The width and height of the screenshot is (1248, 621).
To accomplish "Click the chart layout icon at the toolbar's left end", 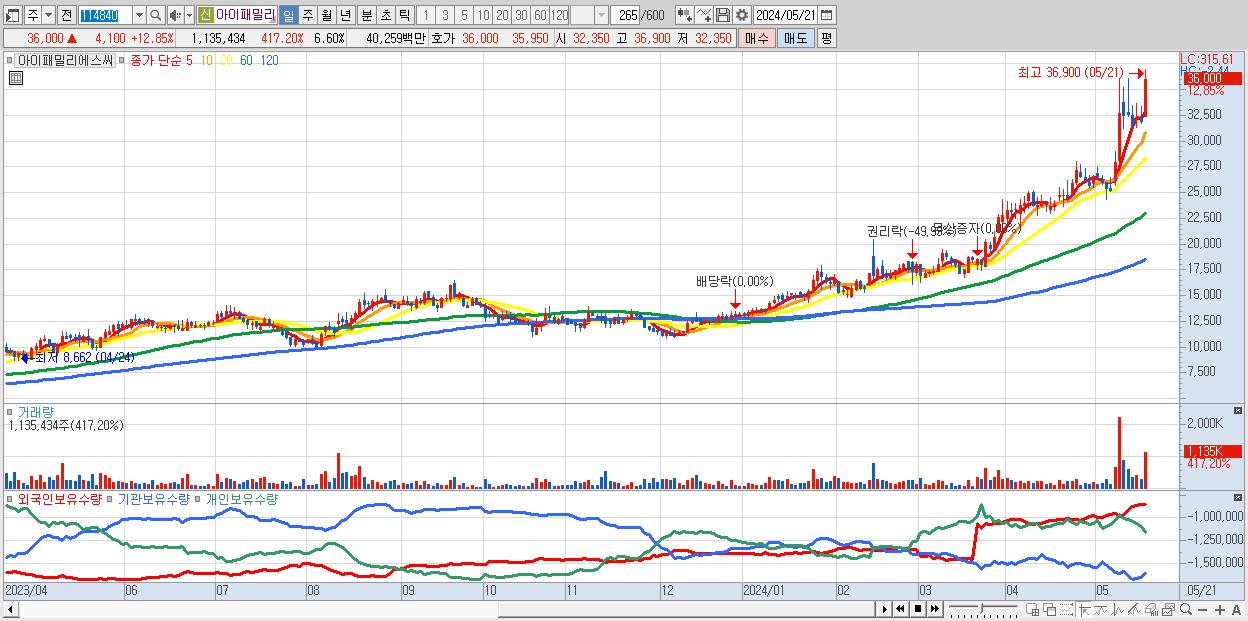I will (13, 15).
